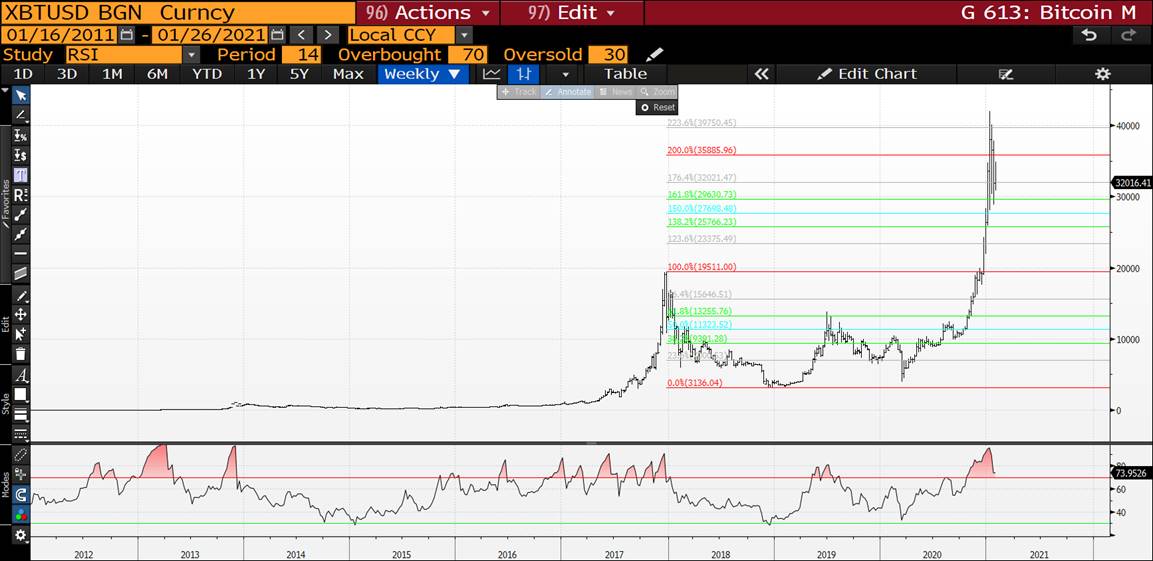This screenshot has height=561, width=1153.
Task: Click the annotation notes icon right of Edit Chart
Action: [1005, 74]
